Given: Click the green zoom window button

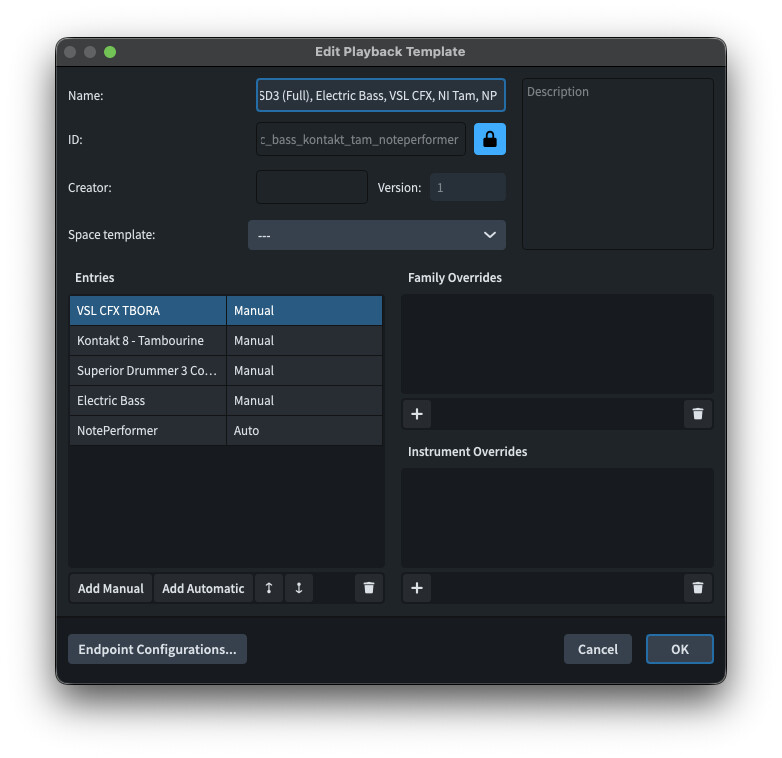Looking at the screenshot, I should tap(110, 52).
